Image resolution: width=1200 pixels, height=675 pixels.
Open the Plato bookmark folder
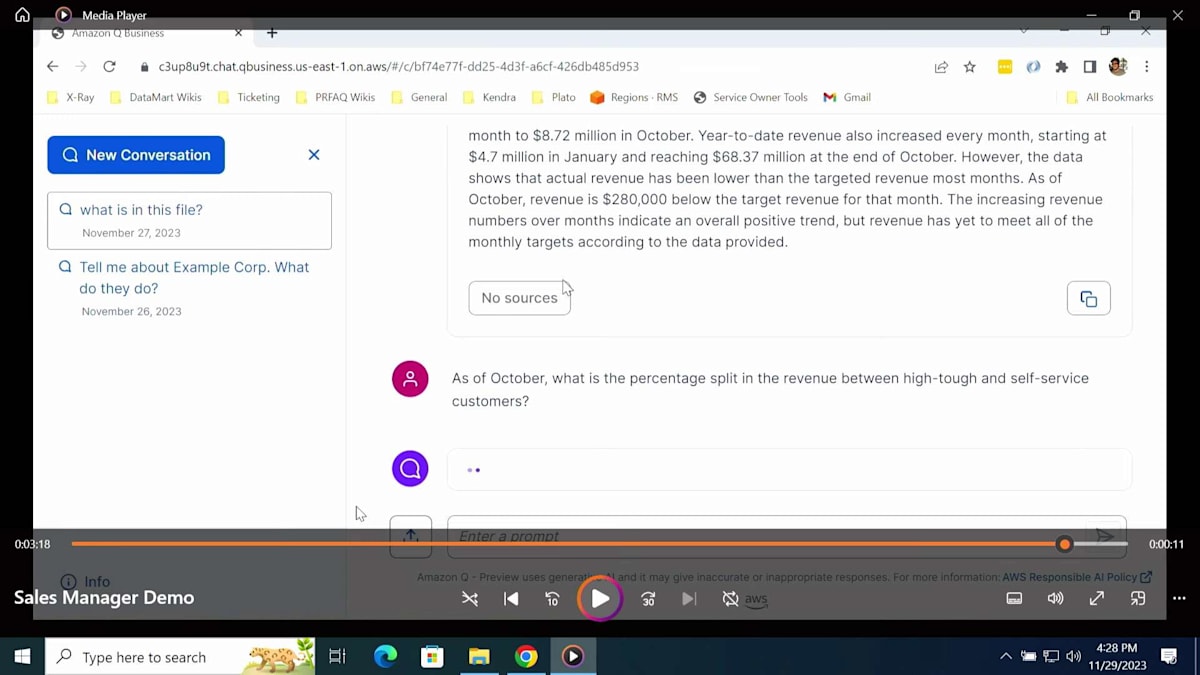[x=553, y=97]
